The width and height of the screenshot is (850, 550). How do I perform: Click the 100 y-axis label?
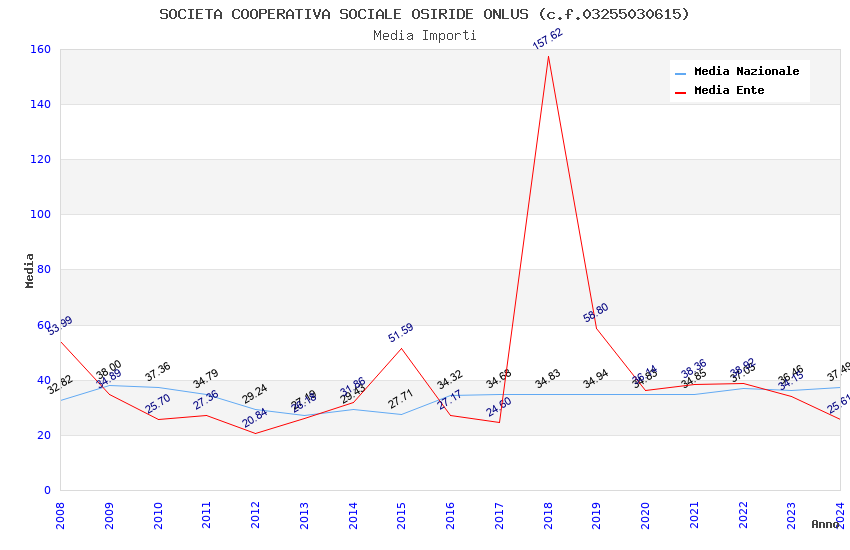click(40, 214)
